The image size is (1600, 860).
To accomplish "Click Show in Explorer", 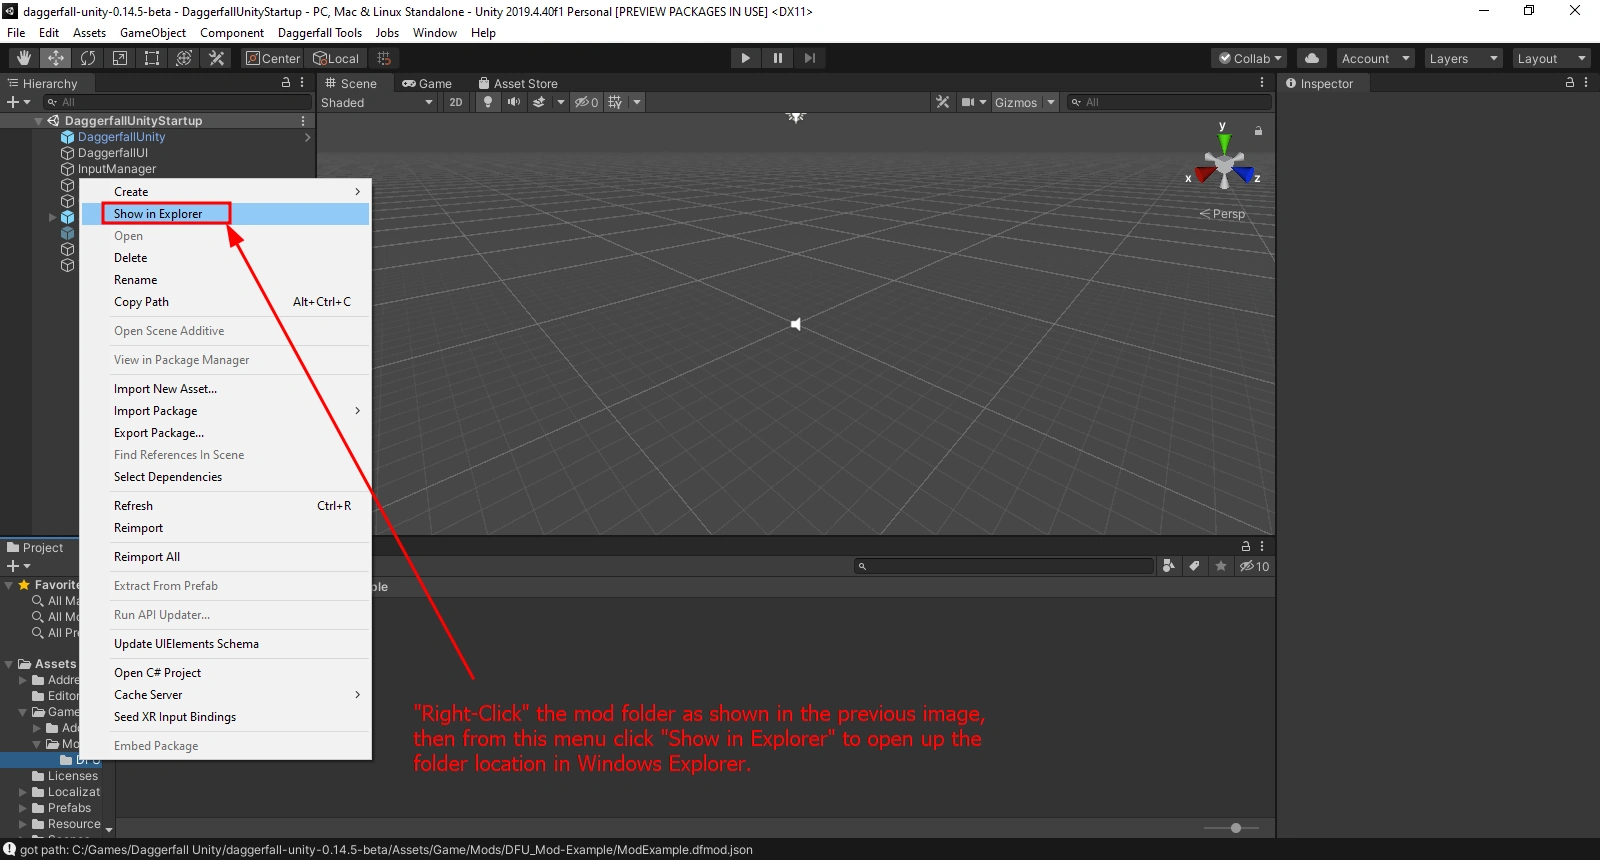I will [x=226, y=214].
